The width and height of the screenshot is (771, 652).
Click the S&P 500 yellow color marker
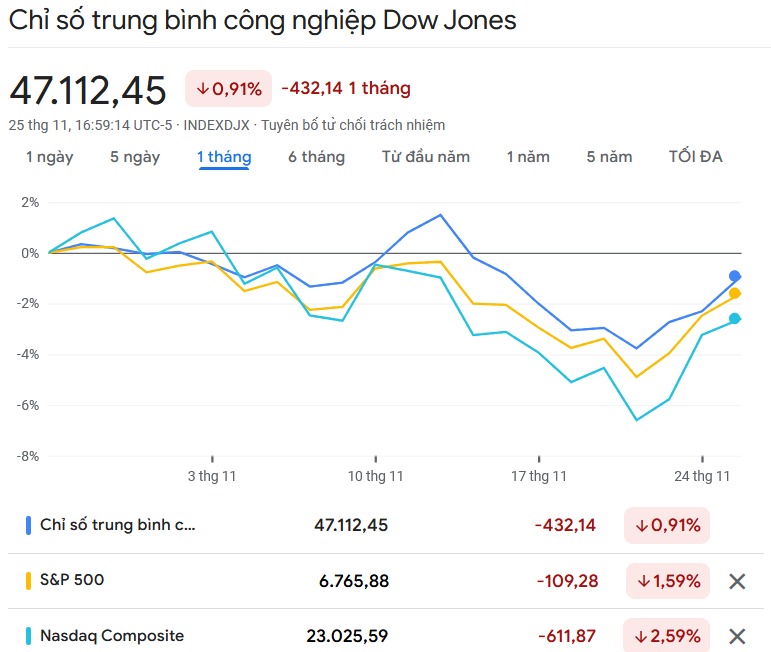pyautogui.click(x=28, y=580)
